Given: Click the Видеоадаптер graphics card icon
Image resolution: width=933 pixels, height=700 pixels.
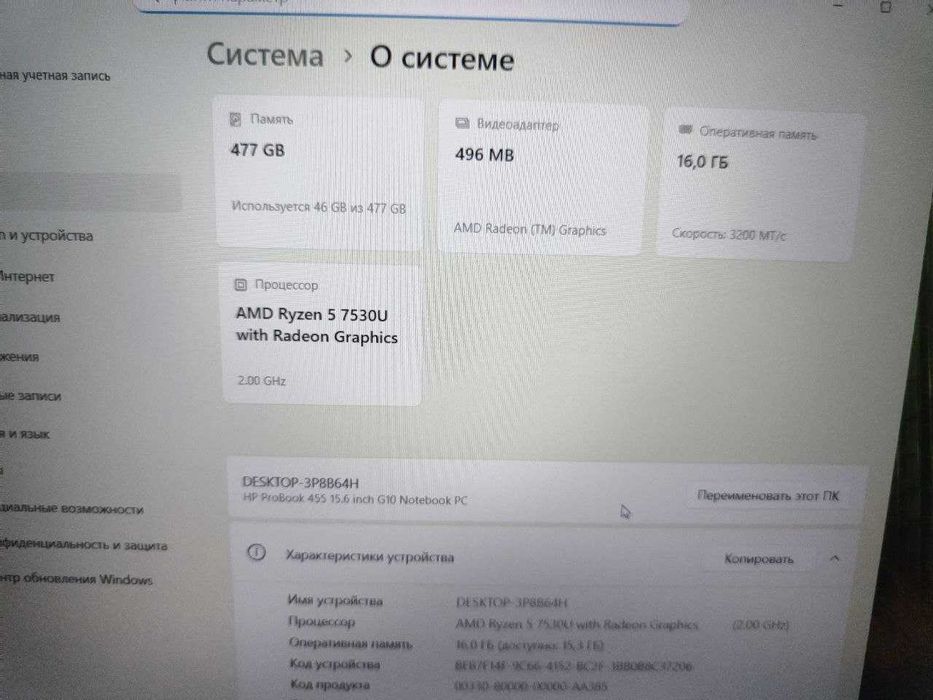Looking at the screenshot, I should tap(462, 123).
